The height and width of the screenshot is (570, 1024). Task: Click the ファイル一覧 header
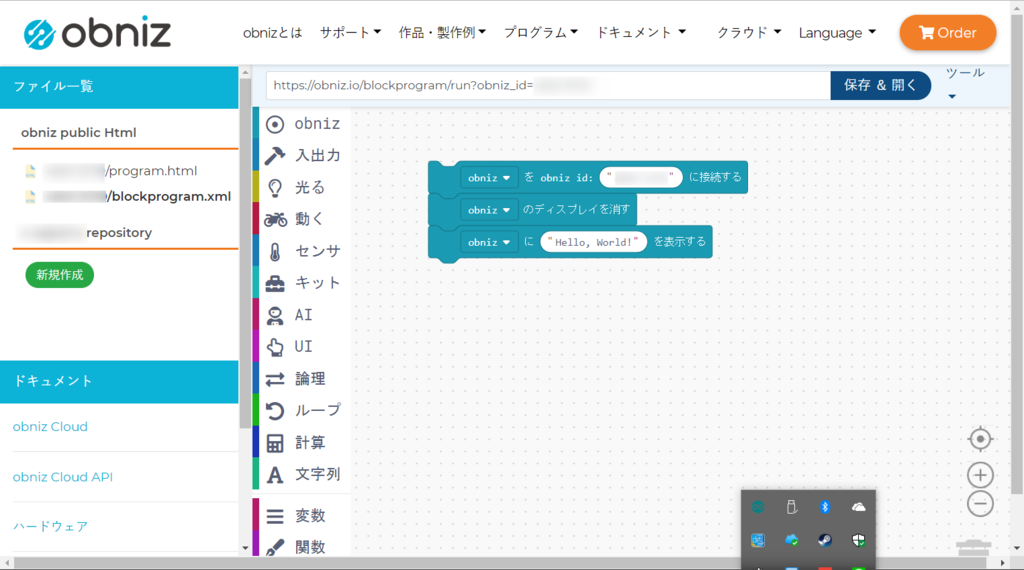pyautogui.click(x=119, y=87)
